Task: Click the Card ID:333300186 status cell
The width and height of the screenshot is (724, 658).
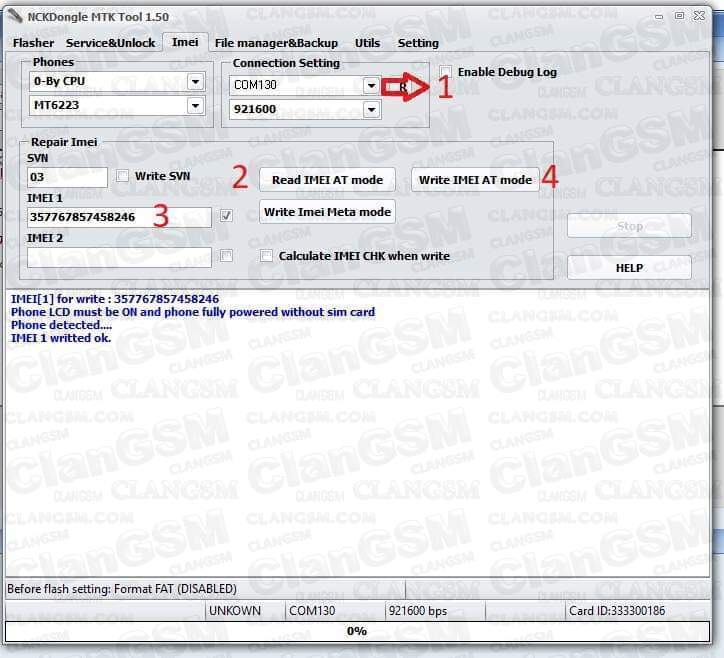Action: coord(637,611)
